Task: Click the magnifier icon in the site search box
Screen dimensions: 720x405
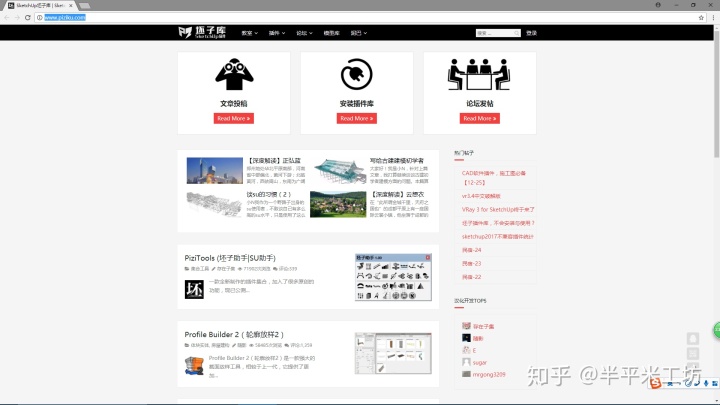Action: click(x=516, y=33)
